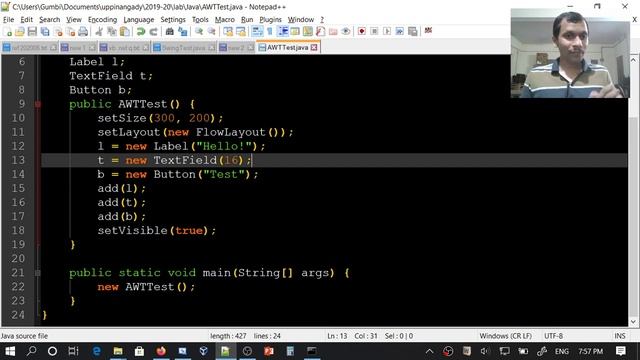The image size is (640, 360).
Task: Toggle the indent guide toolbar button
Action: click(282, 31)
